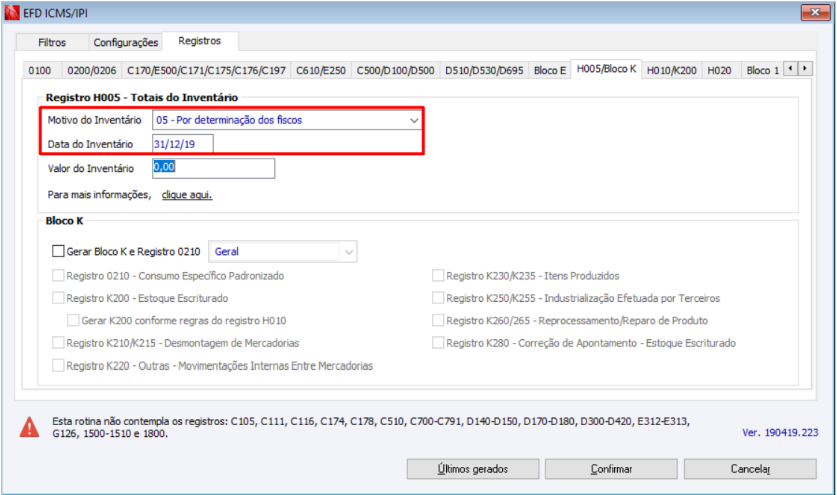Click the Últimos gerados button
Viewport: 837px width, 495px height.
pos(473,469)
